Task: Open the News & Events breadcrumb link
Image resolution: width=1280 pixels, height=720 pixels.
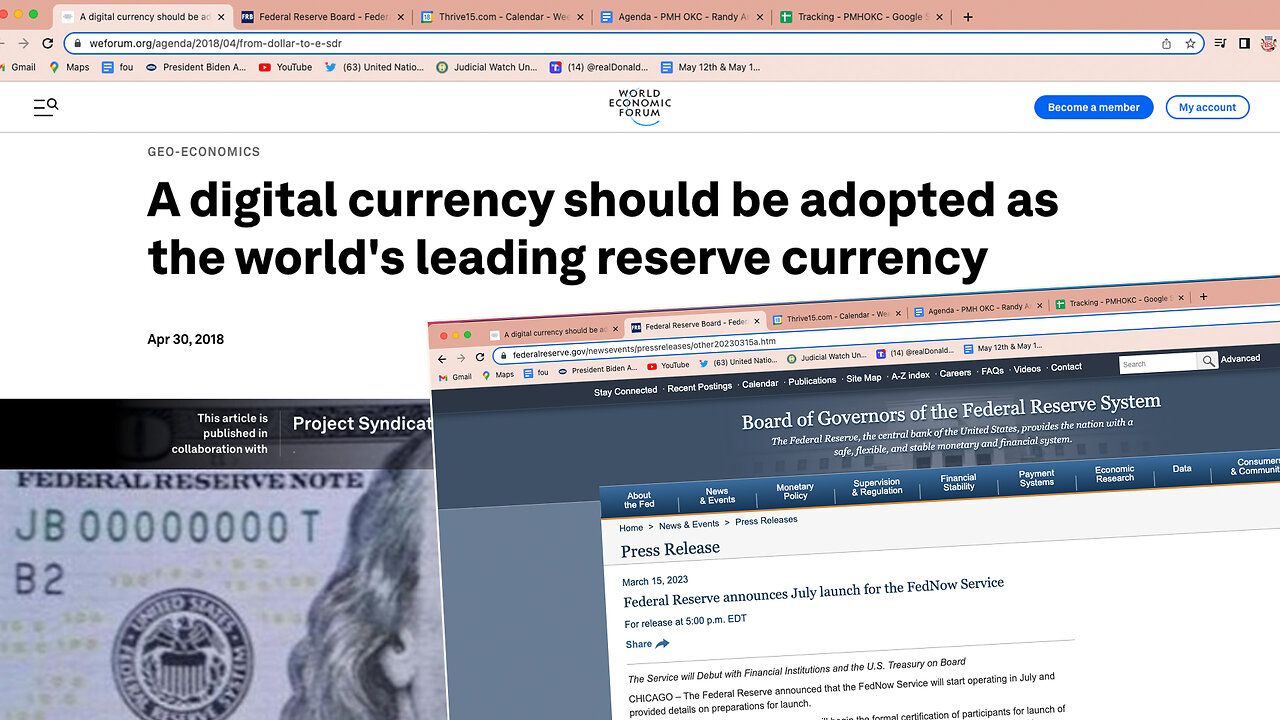Action: click(688, 524)
